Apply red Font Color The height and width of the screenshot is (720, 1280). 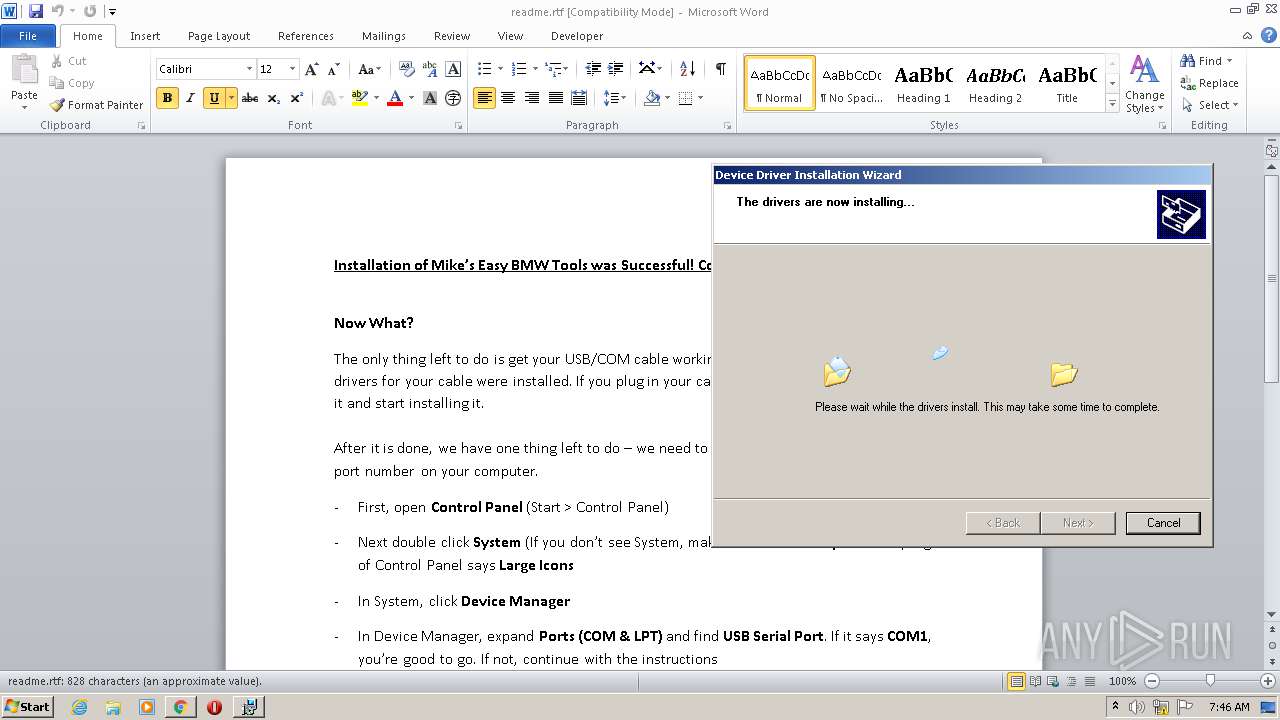click(x=395, y=98)
